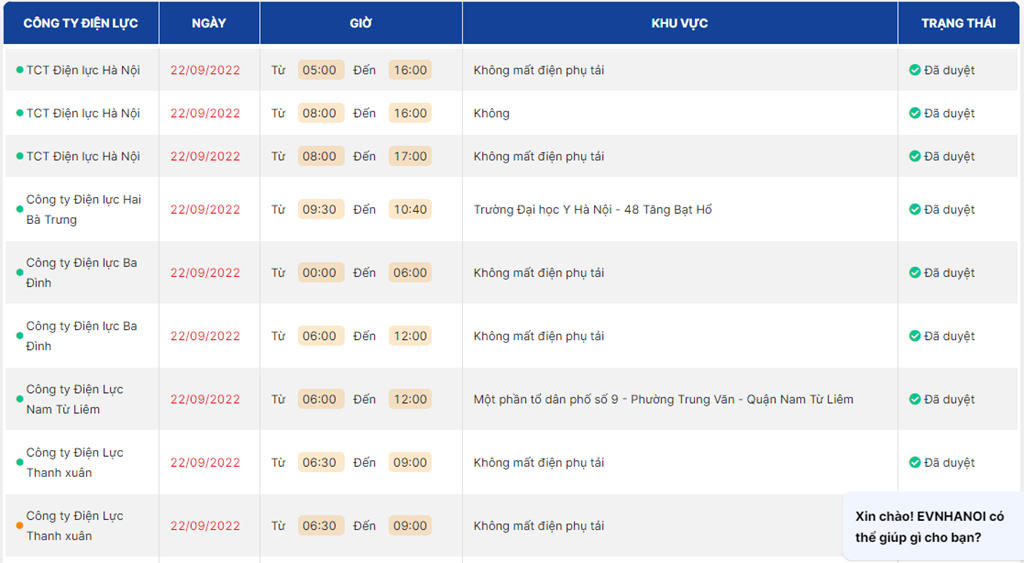Select start time 09:30 badge

pyautogui.click(x=320, y=210)
